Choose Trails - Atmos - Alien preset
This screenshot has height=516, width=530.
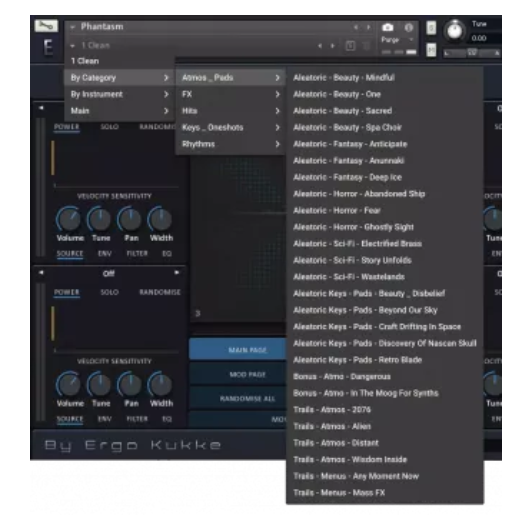[385, 426]
